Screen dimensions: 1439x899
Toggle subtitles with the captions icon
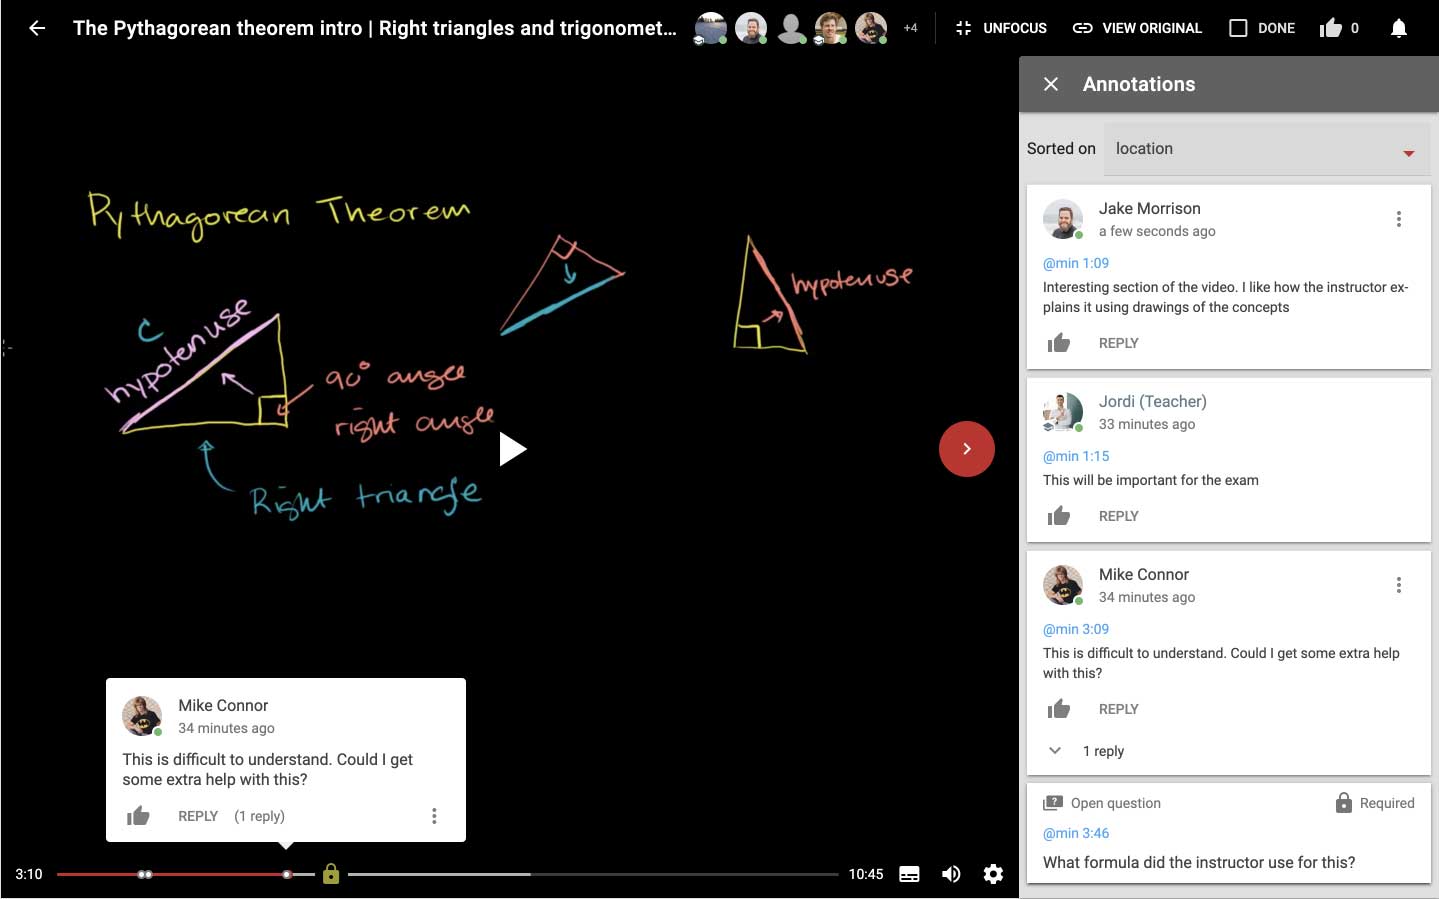coord(909,874)
